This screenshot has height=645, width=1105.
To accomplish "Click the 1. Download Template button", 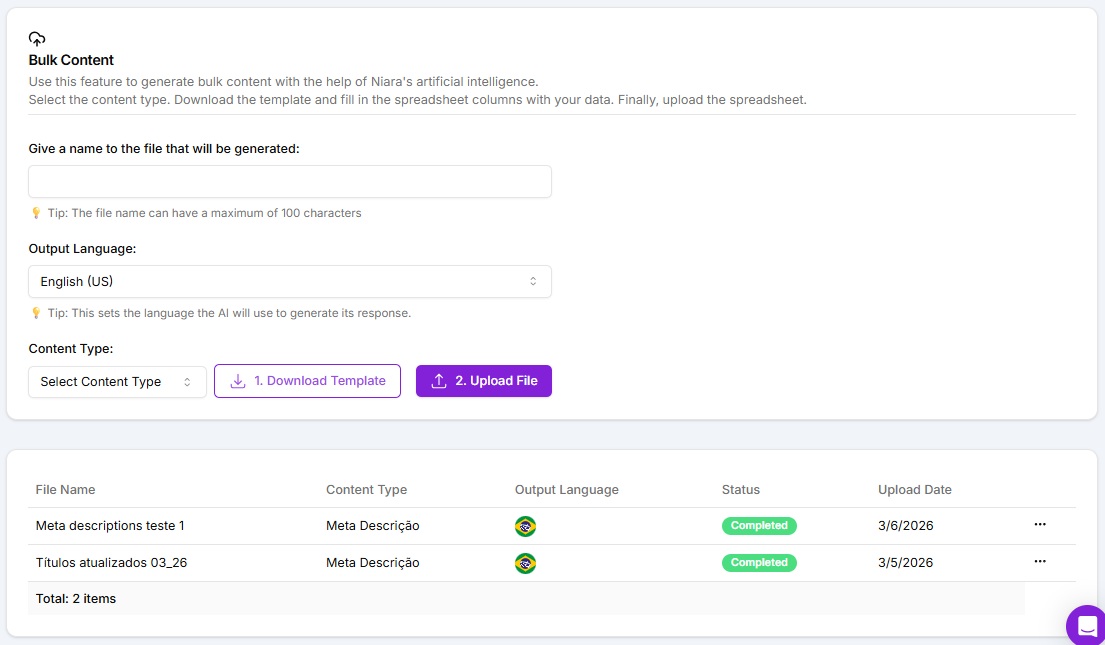I will click(x=307, y=381).
